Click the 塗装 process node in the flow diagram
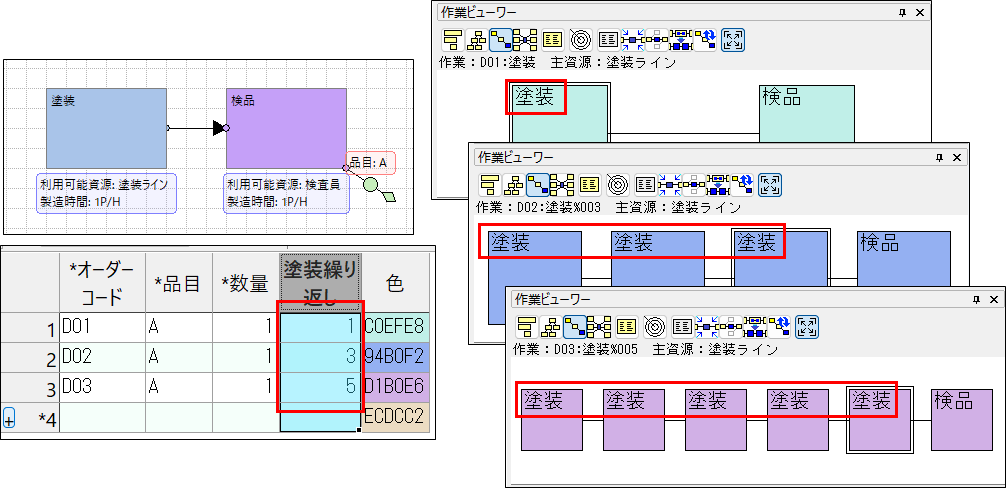The height and width of the screenshot is (488, 1006). 106,128
